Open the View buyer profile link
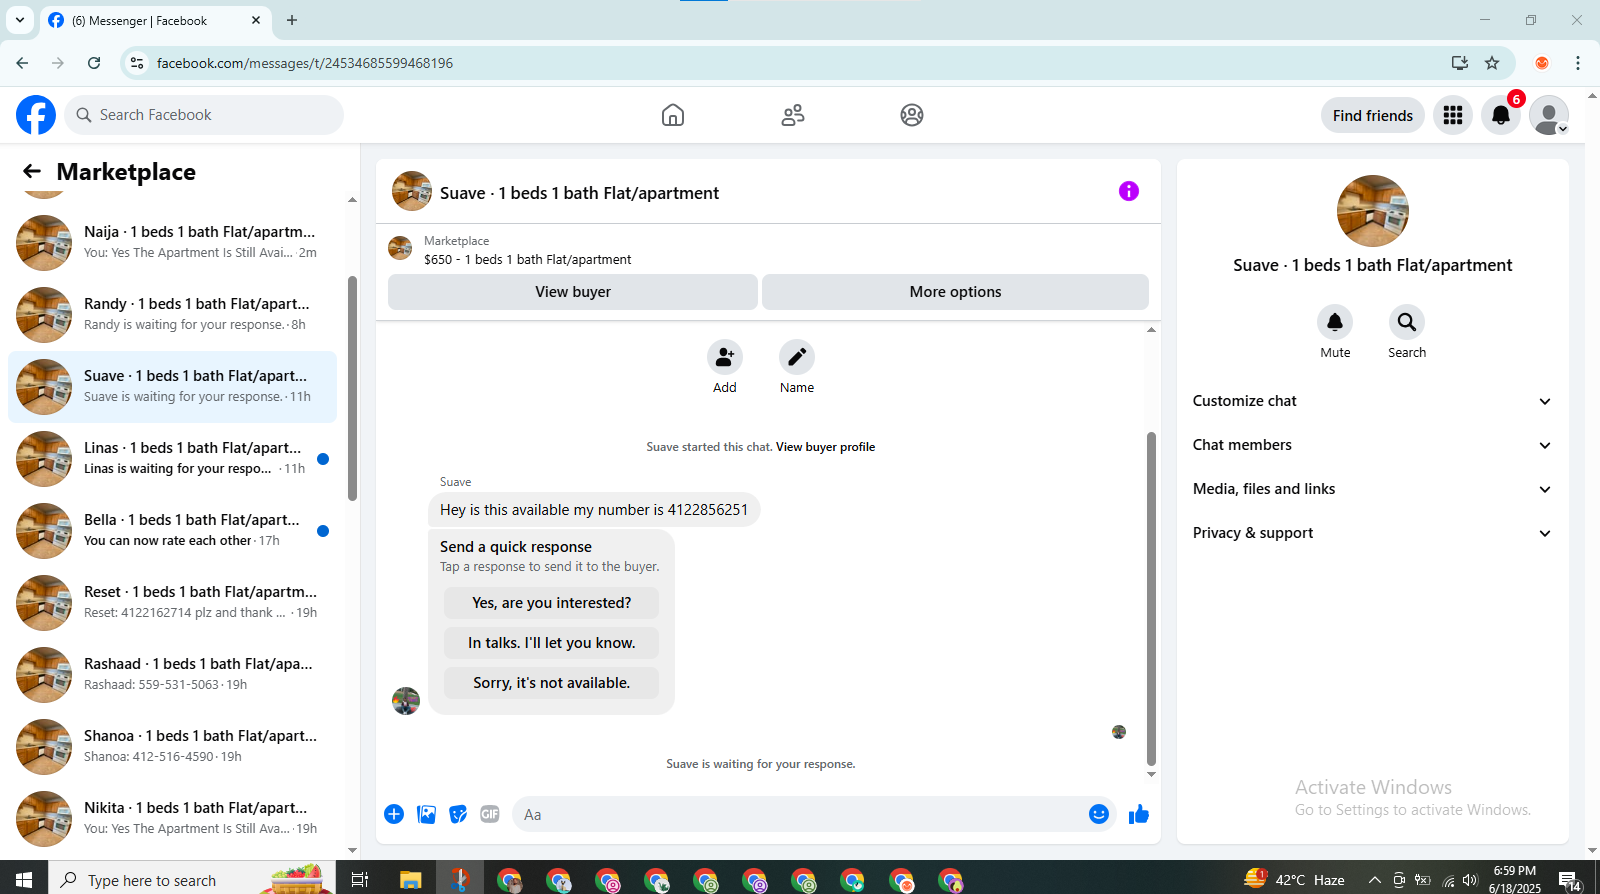The height and width of the screenshot is (894, 1600). tap(825, 447)
